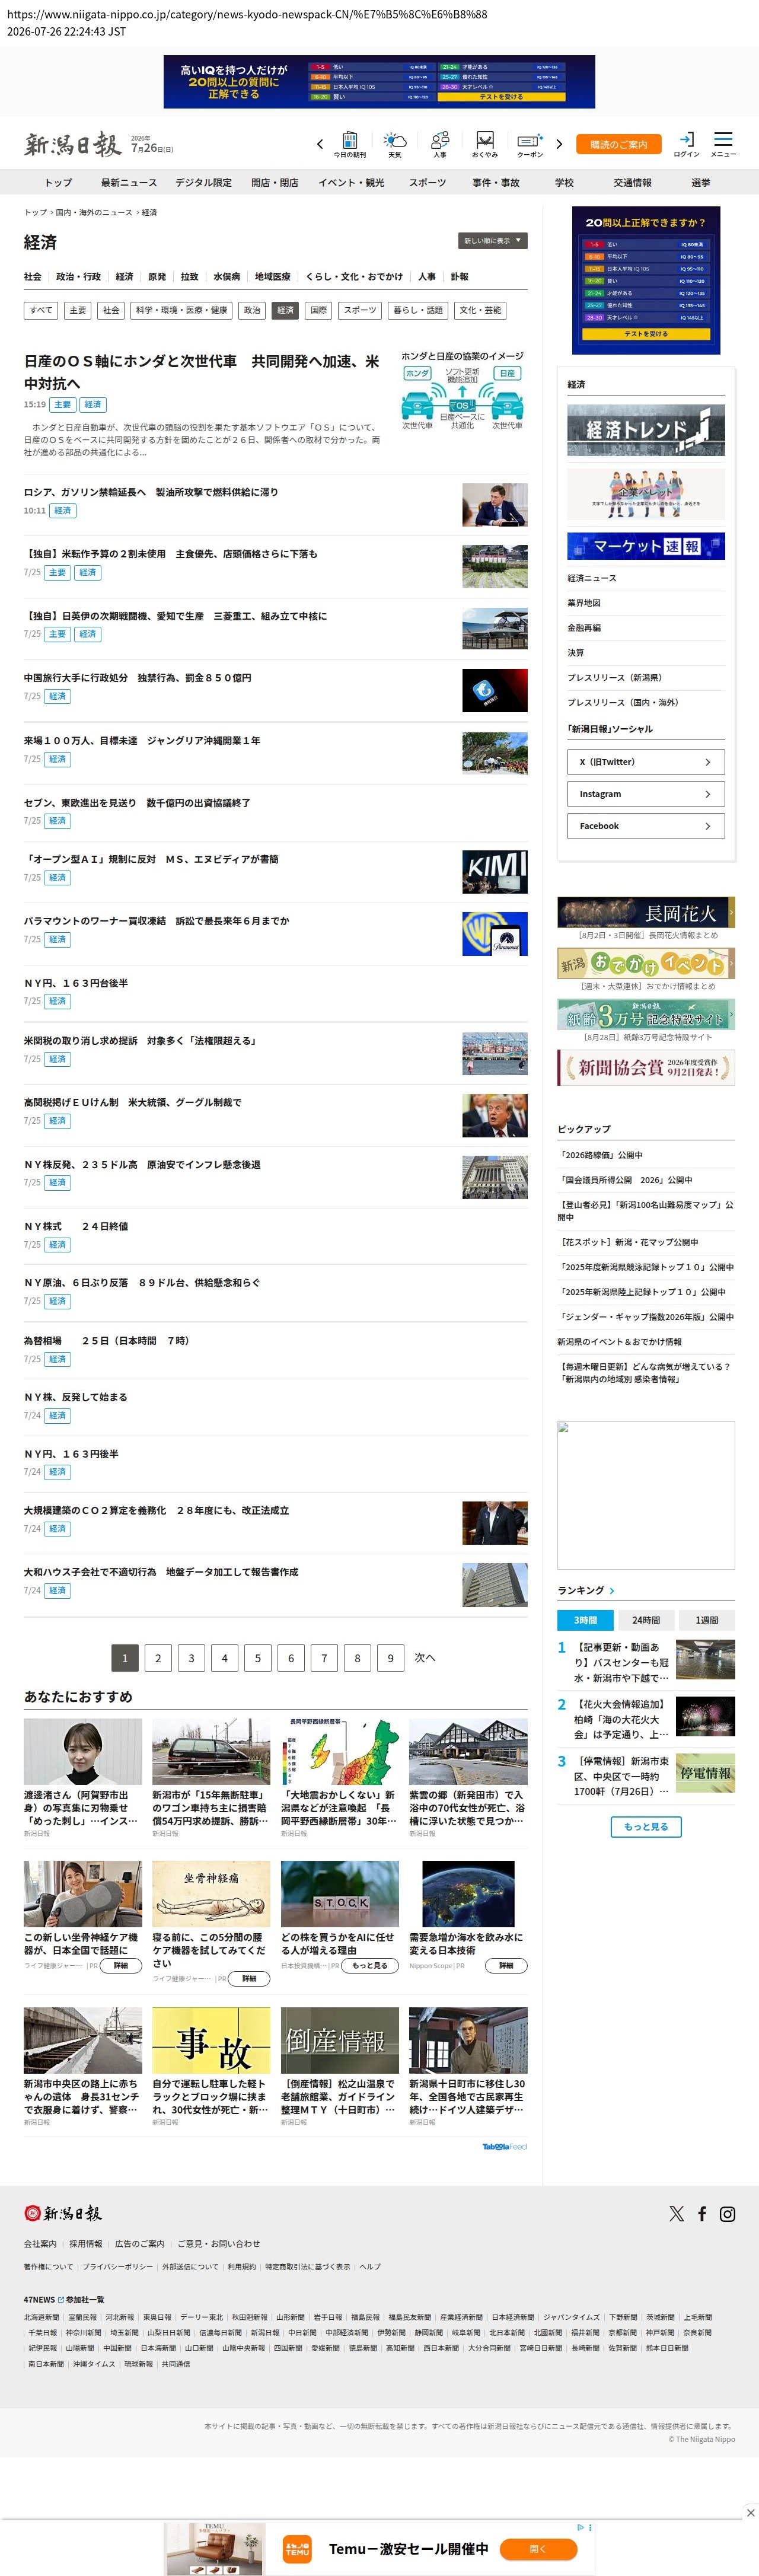The image size is (759, 2576).
Task: Open the 事件・事故 navigation item
Action: click(x=496, y=183)
